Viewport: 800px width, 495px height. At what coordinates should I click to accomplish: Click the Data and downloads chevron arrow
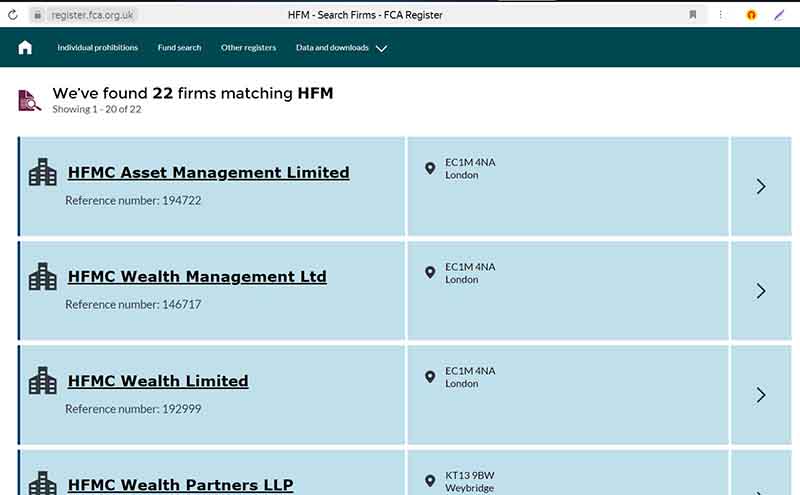click(382, 48)
